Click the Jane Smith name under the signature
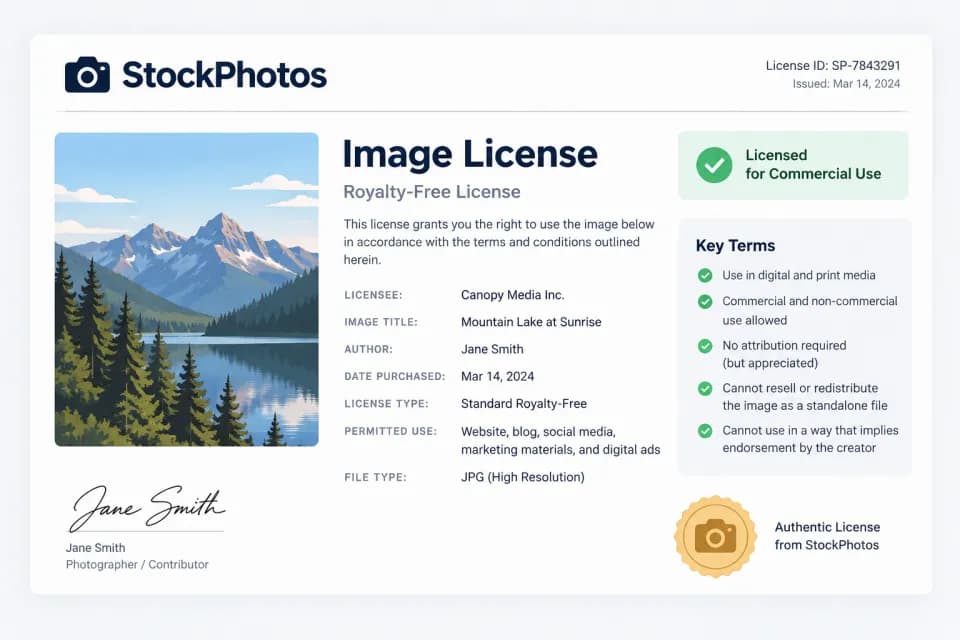The height and width of the screenshot is (640, 960). (96, 548)
